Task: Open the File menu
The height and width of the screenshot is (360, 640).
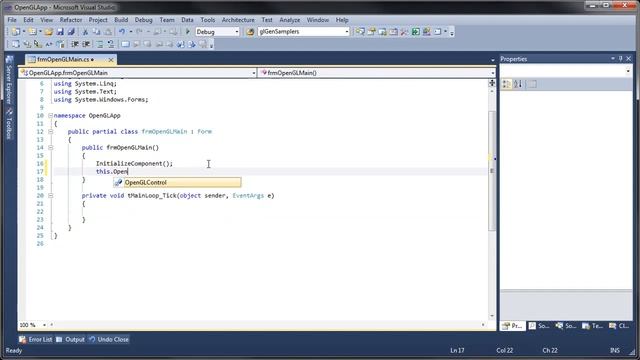Action: (x=12, y=20)
